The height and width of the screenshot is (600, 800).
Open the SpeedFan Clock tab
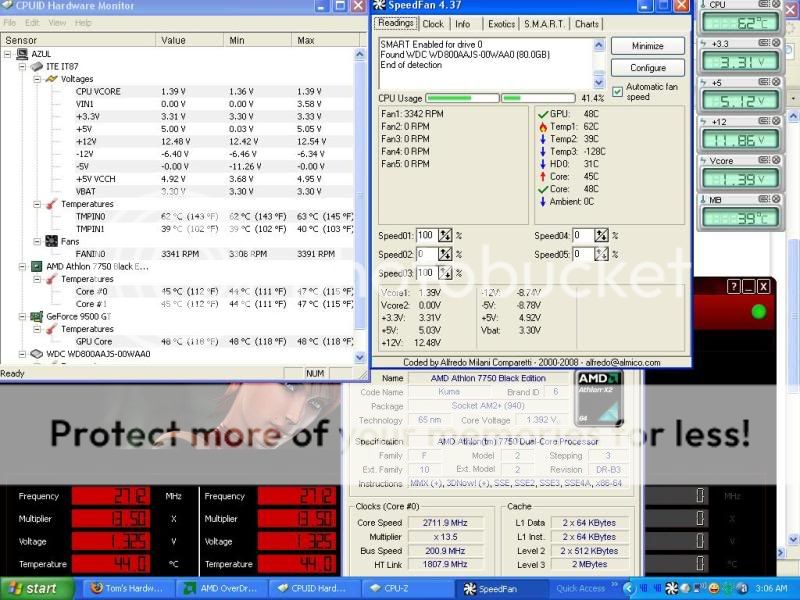433,24
